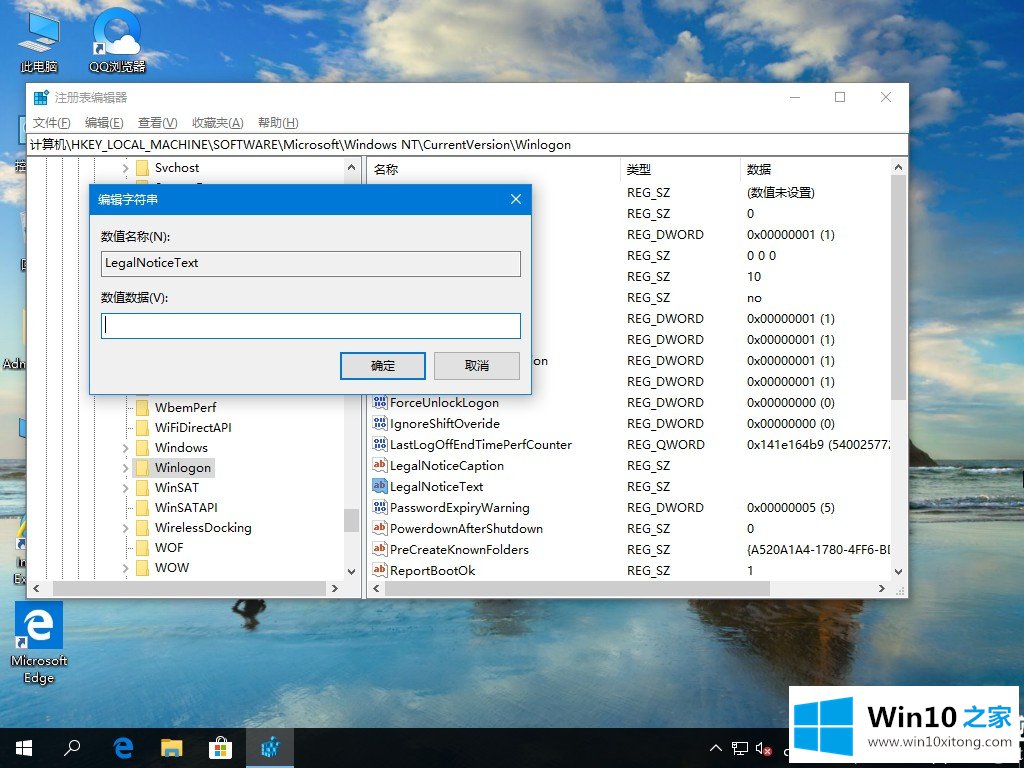Click the WinSATAPI folder icon

(x=142, y=507)
